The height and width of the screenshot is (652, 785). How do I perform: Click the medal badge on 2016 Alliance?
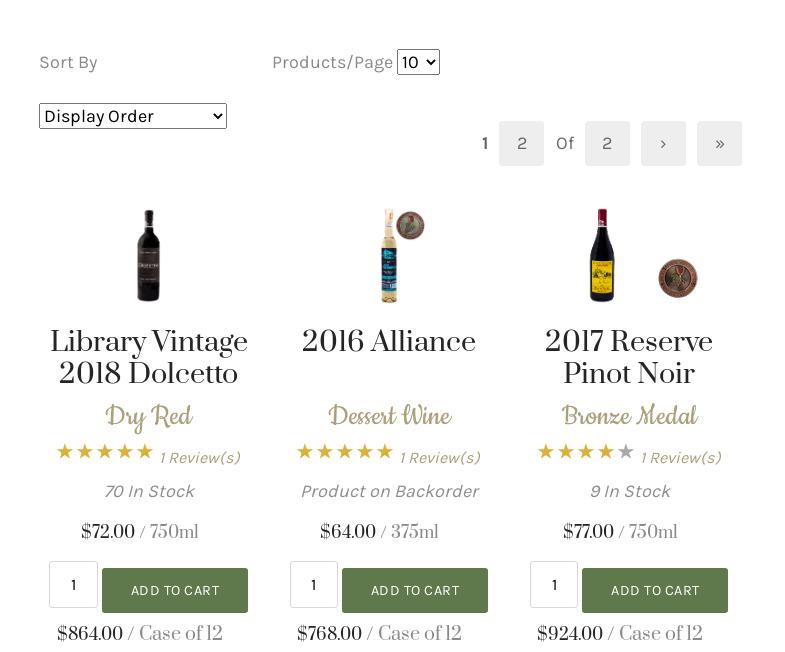pyautogui.click(x=410, y=225)
